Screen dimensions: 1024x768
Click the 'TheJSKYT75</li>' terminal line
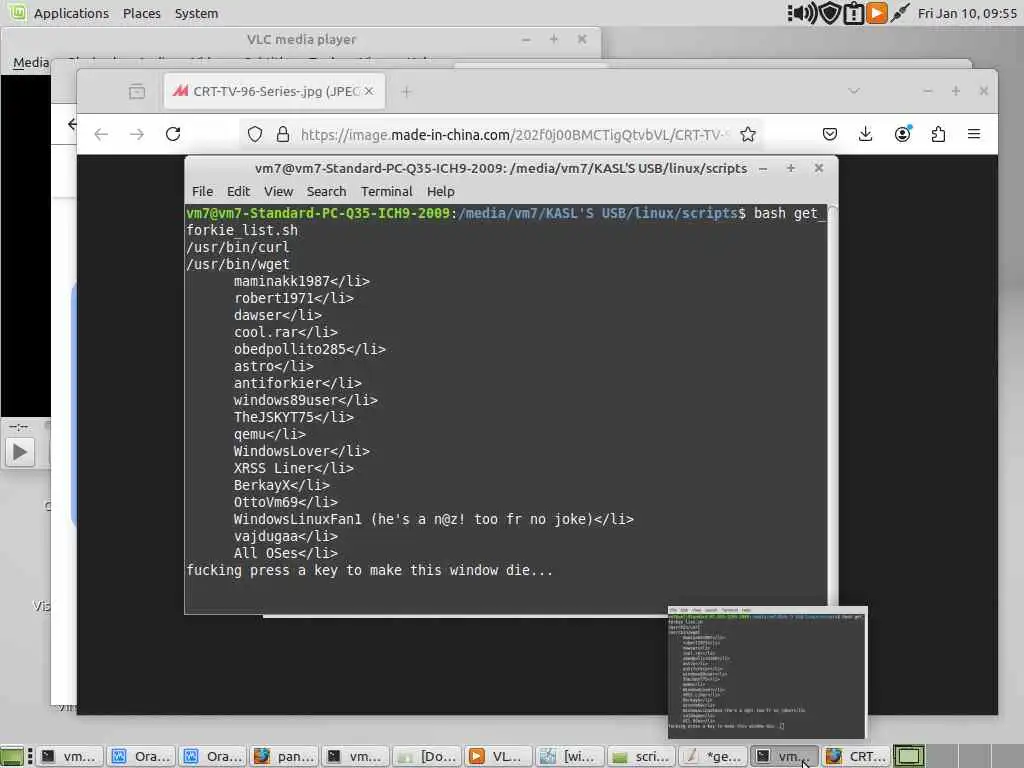point(293,417)
